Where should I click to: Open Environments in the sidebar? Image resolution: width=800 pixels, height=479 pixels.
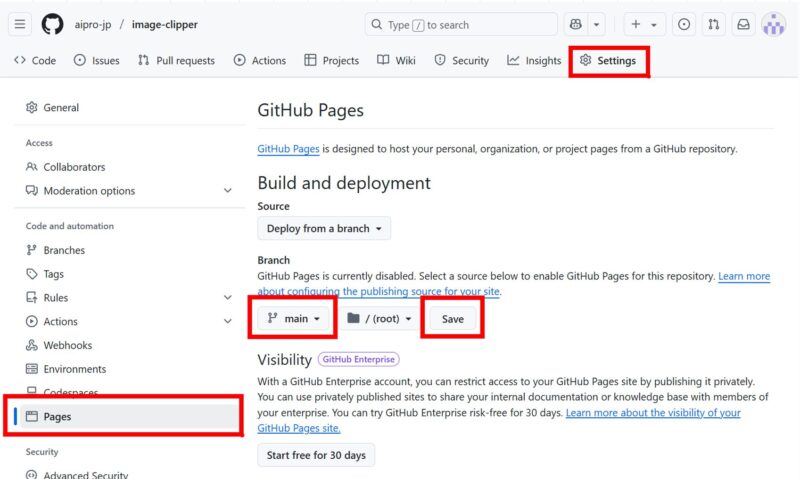click(x=130, y=369)
